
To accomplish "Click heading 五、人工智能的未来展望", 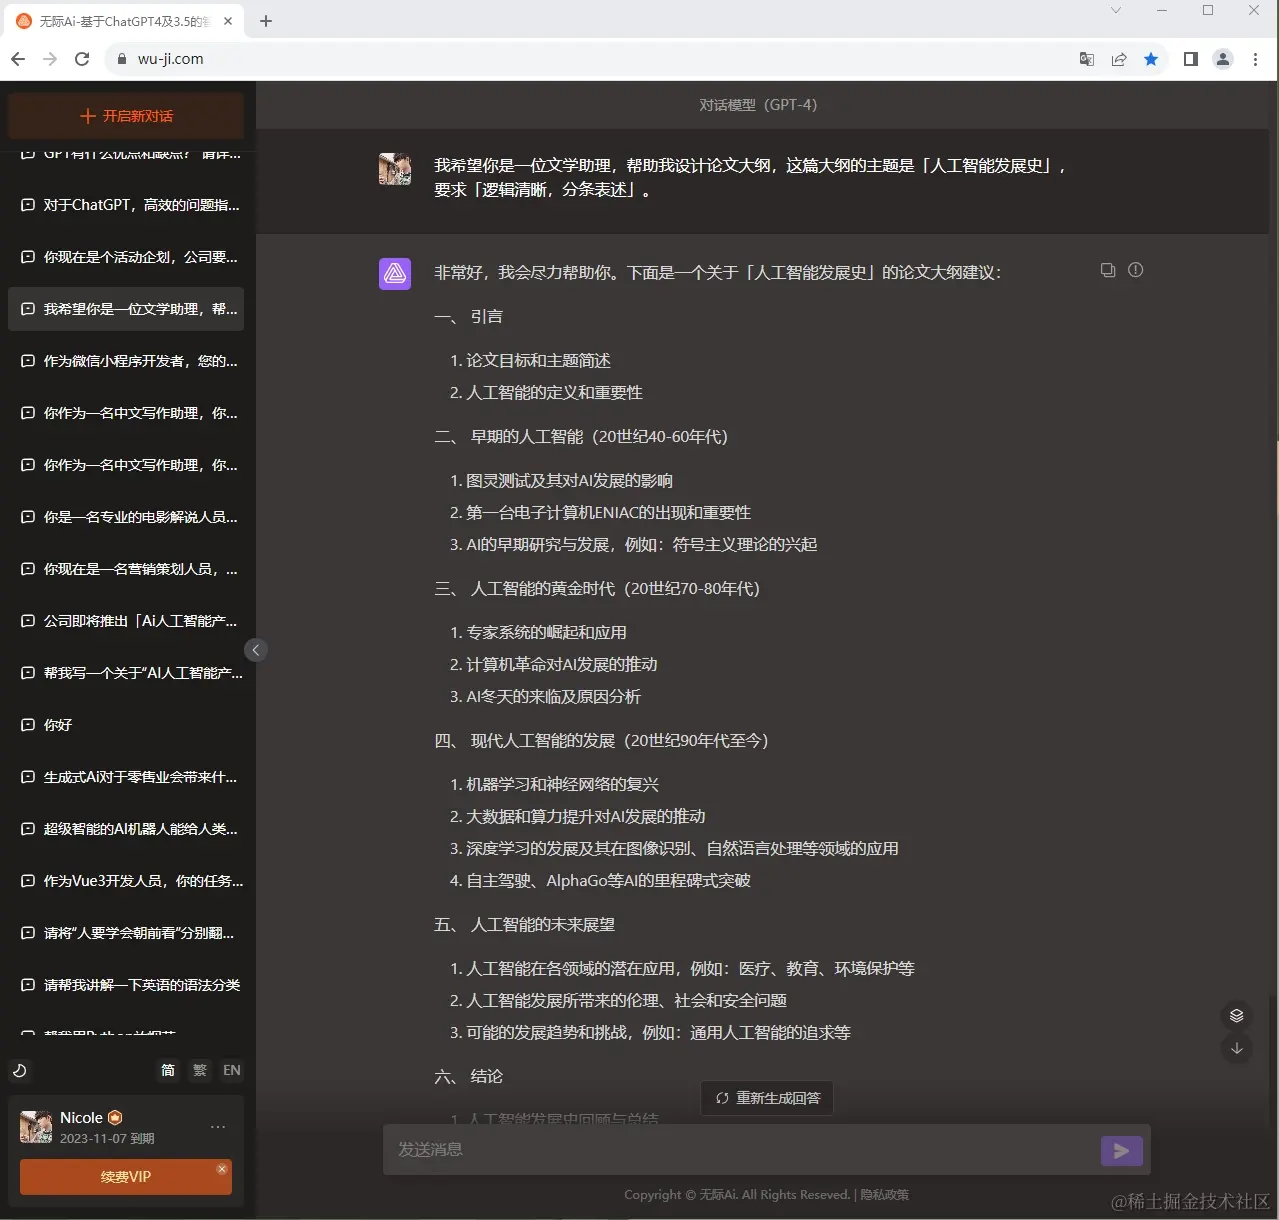I will point(525,925).
